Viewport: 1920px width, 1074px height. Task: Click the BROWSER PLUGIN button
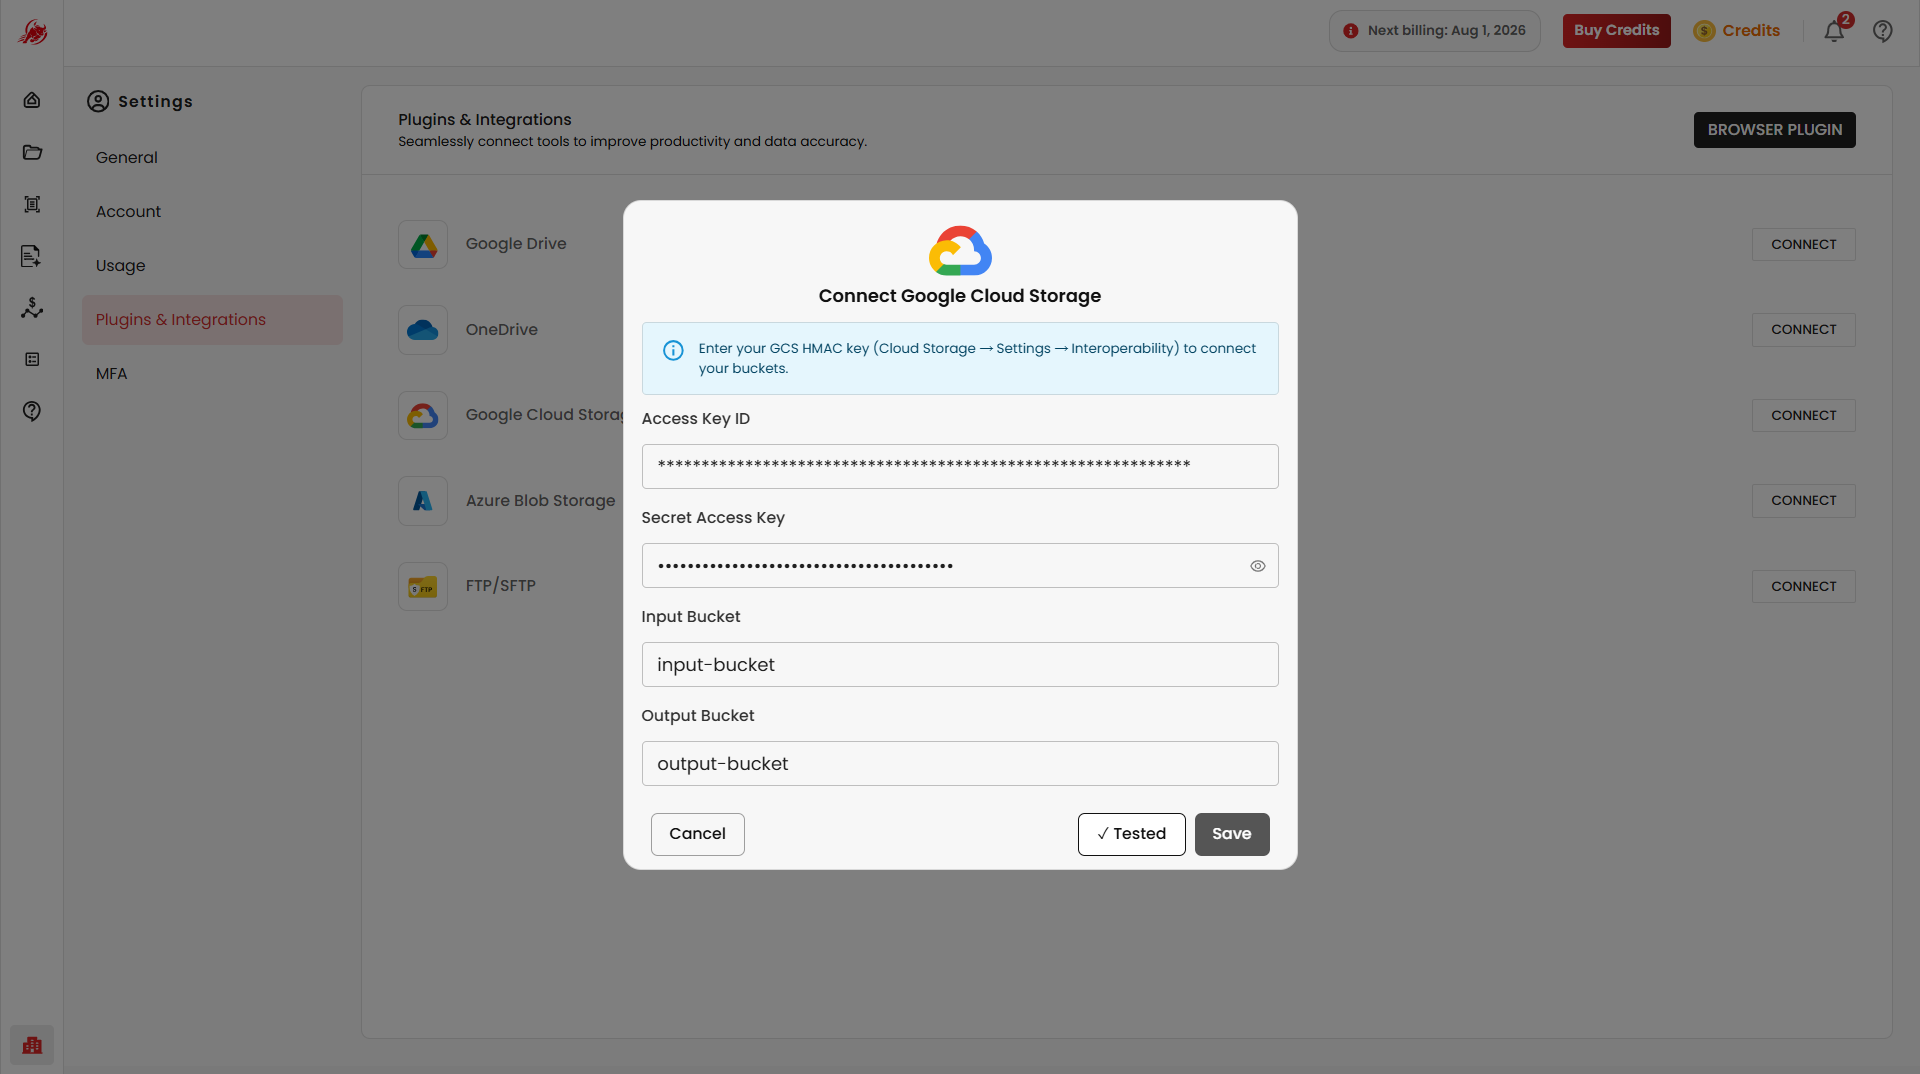(1774, 130)
